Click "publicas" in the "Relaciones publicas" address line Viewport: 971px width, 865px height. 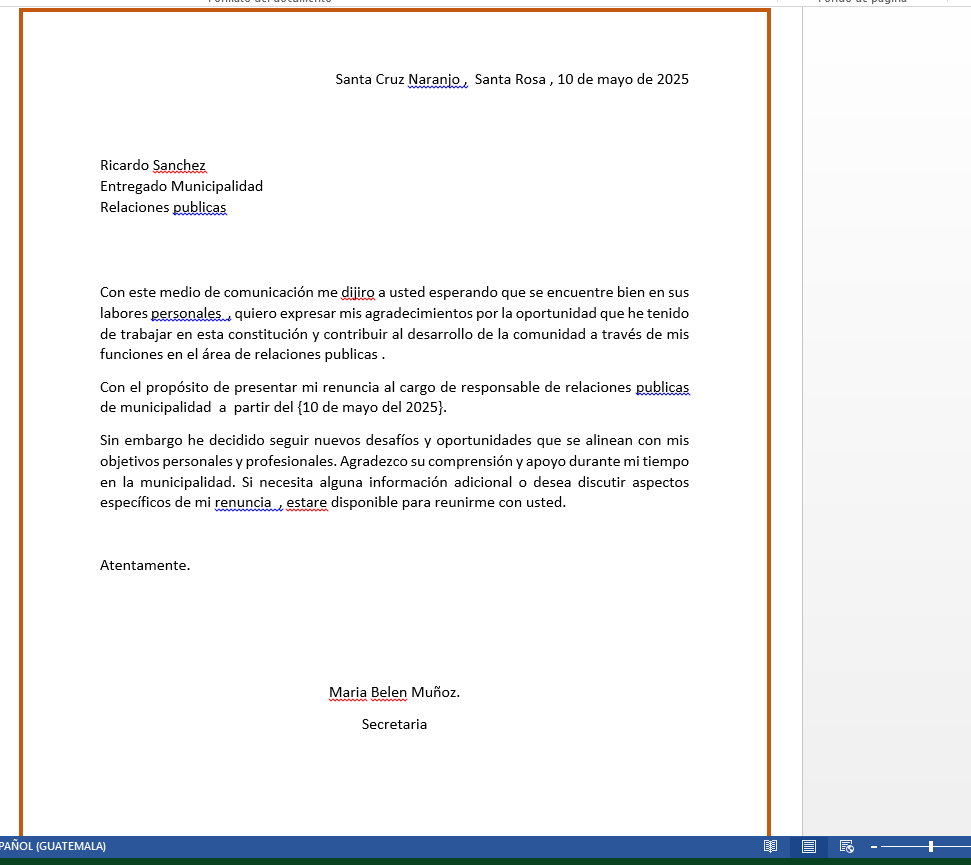click(199, 207)
